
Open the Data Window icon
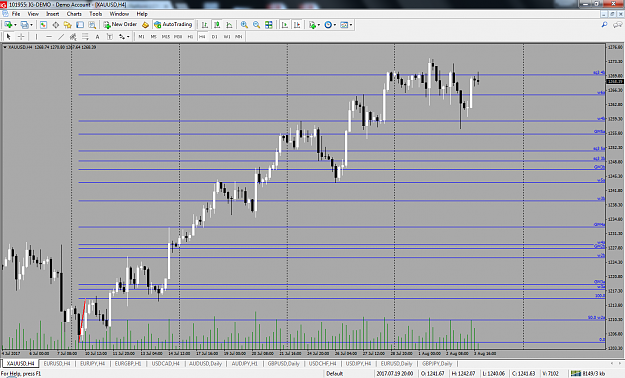(x=55, y=25)
